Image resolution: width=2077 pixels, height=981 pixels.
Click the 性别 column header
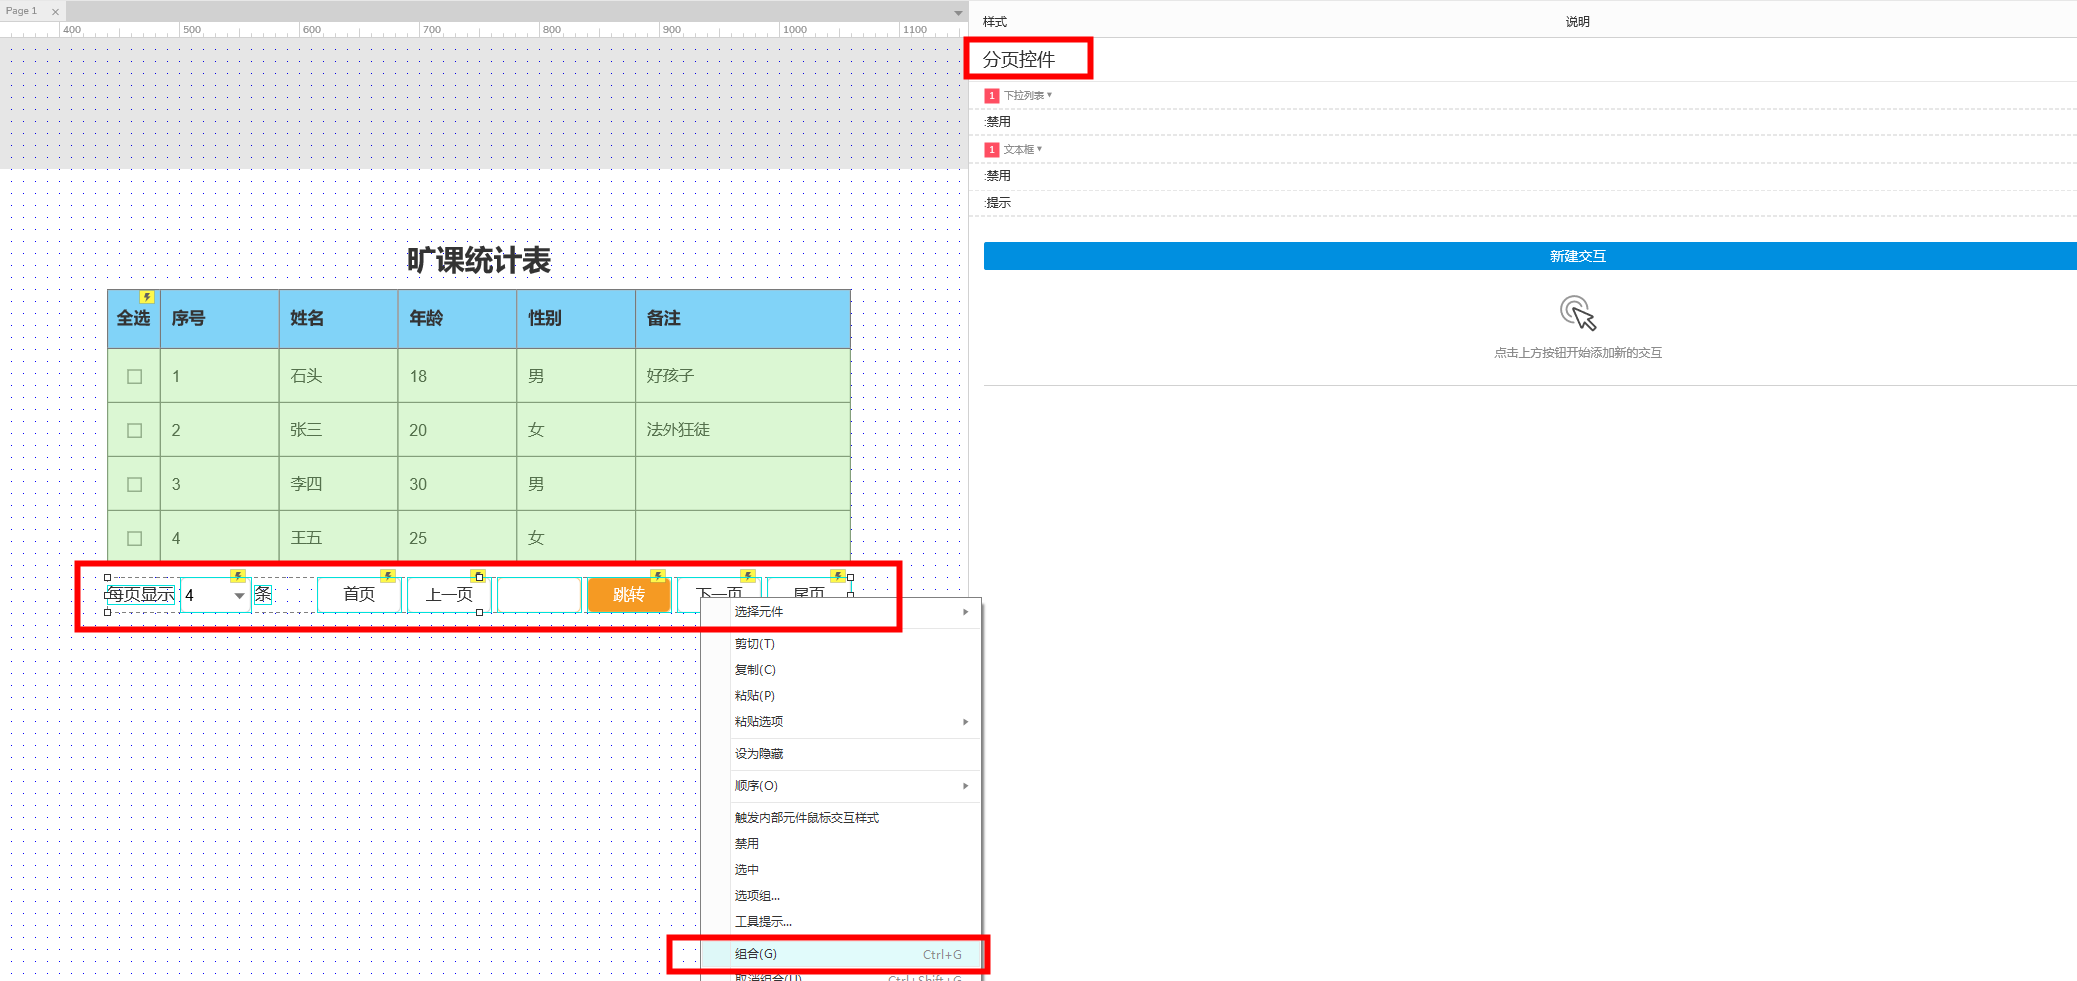tap(576, 319)
